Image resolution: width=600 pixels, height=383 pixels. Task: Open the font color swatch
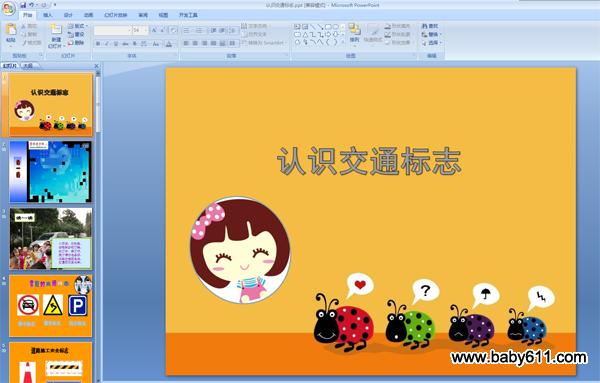(169, 44)
